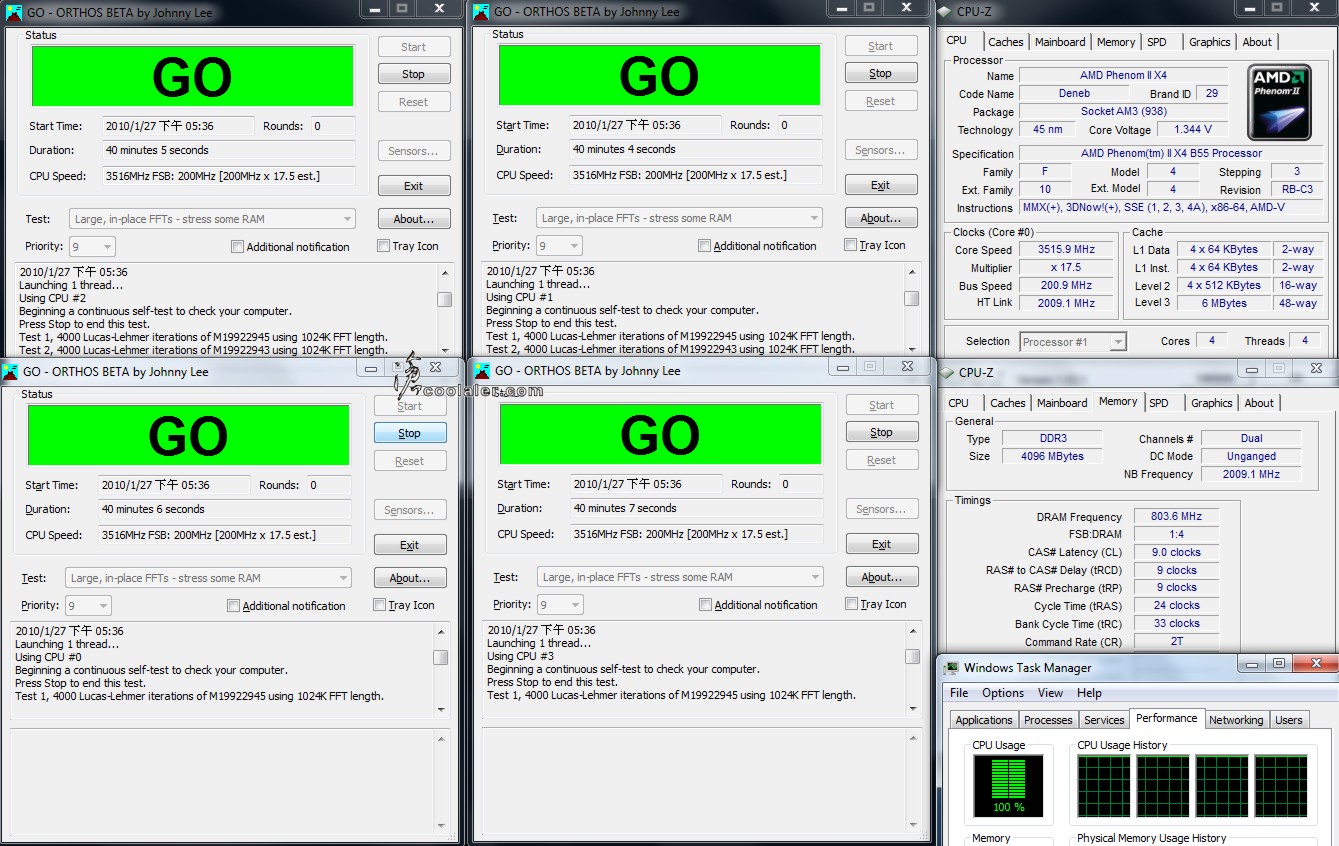Open Mainboard tab in the CPU-Z Processor info window

(x=1060, y=42)
